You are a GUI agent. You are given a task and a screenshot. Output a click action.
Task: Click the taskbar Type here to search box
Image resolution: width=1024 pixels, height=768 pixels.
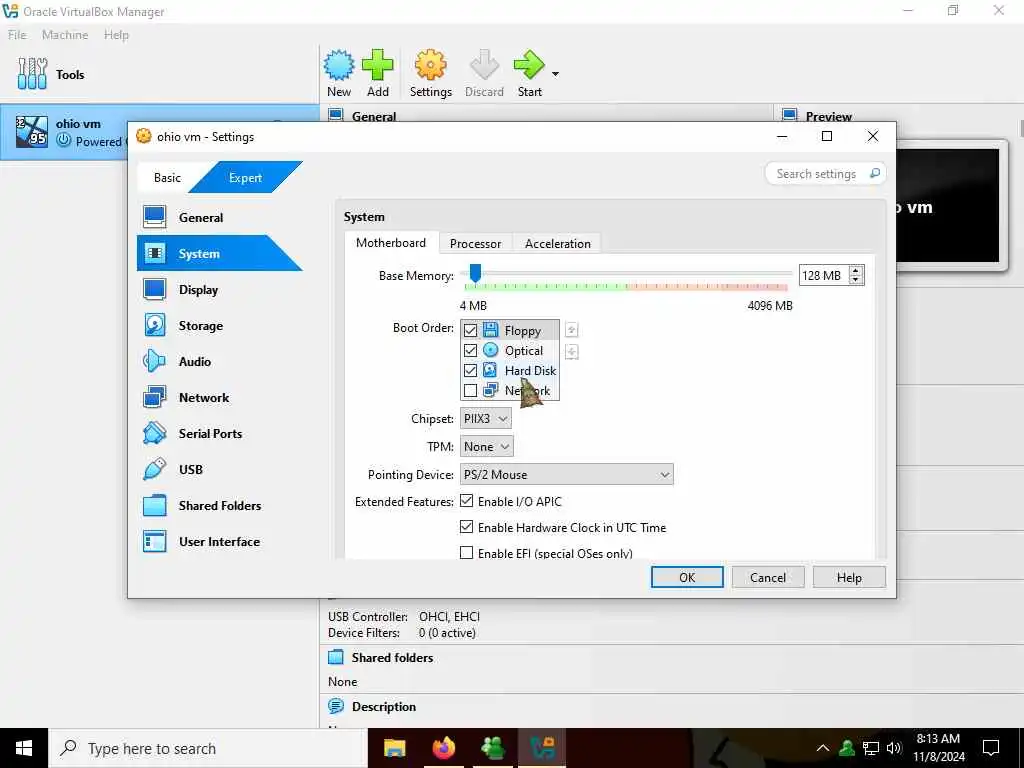tap(208, 748)
